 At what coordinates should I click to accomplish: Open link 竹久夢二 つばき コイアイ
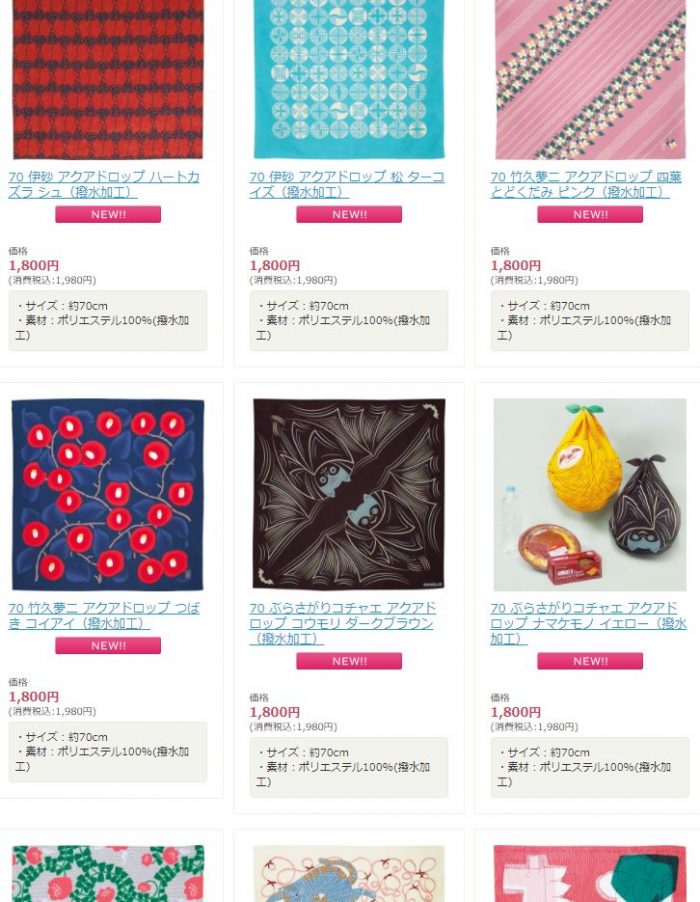[104, 616]
